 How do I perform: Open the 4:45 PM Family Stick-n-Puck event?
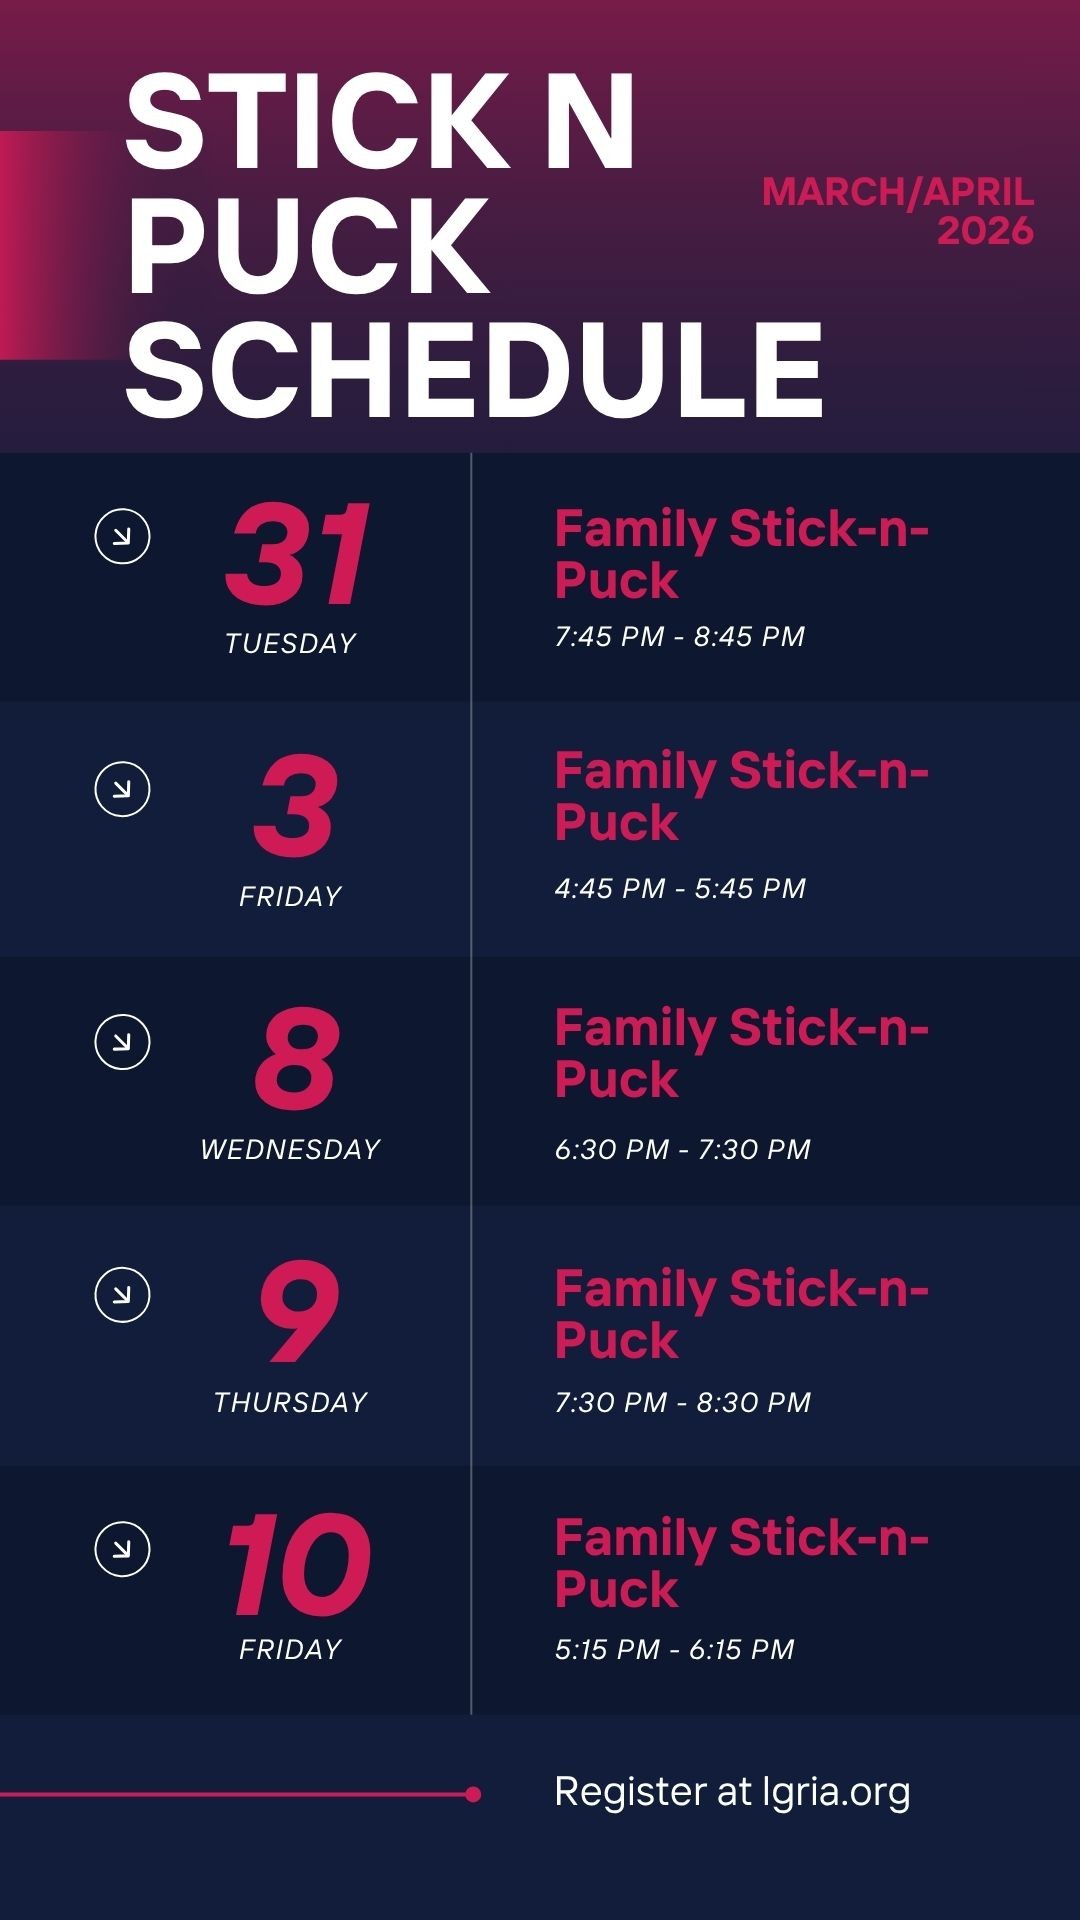click(x=741, y=796)
